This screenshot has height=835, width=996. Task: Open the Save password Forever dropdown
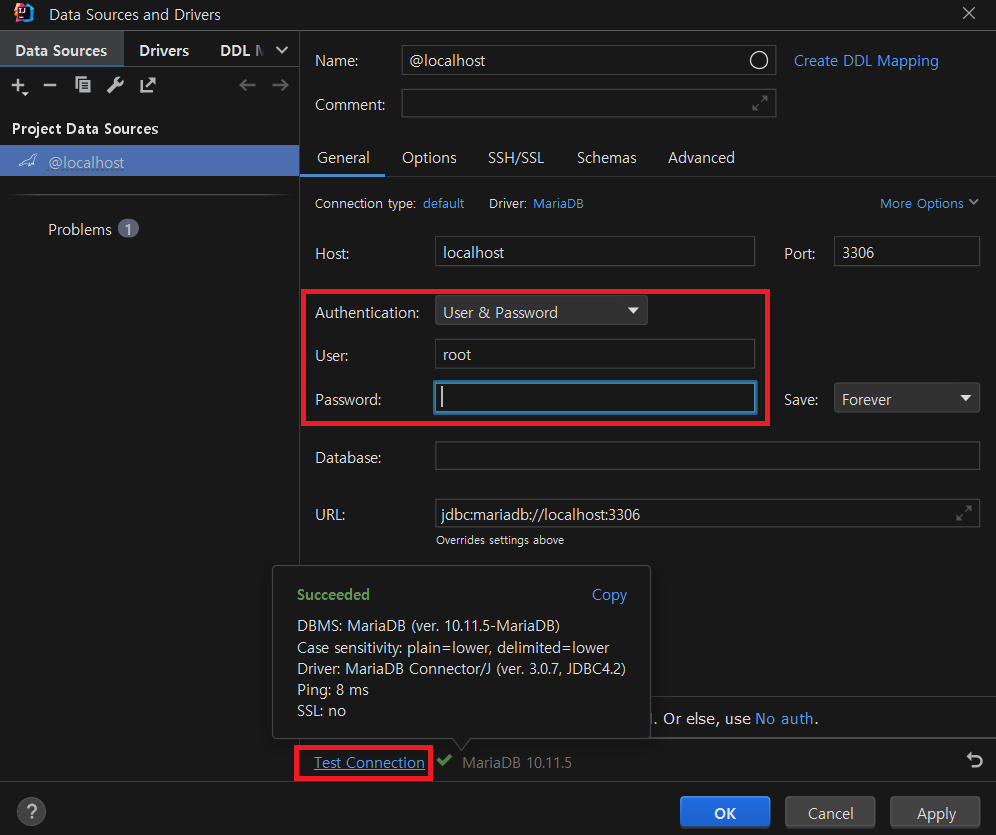tap(906, 399)
